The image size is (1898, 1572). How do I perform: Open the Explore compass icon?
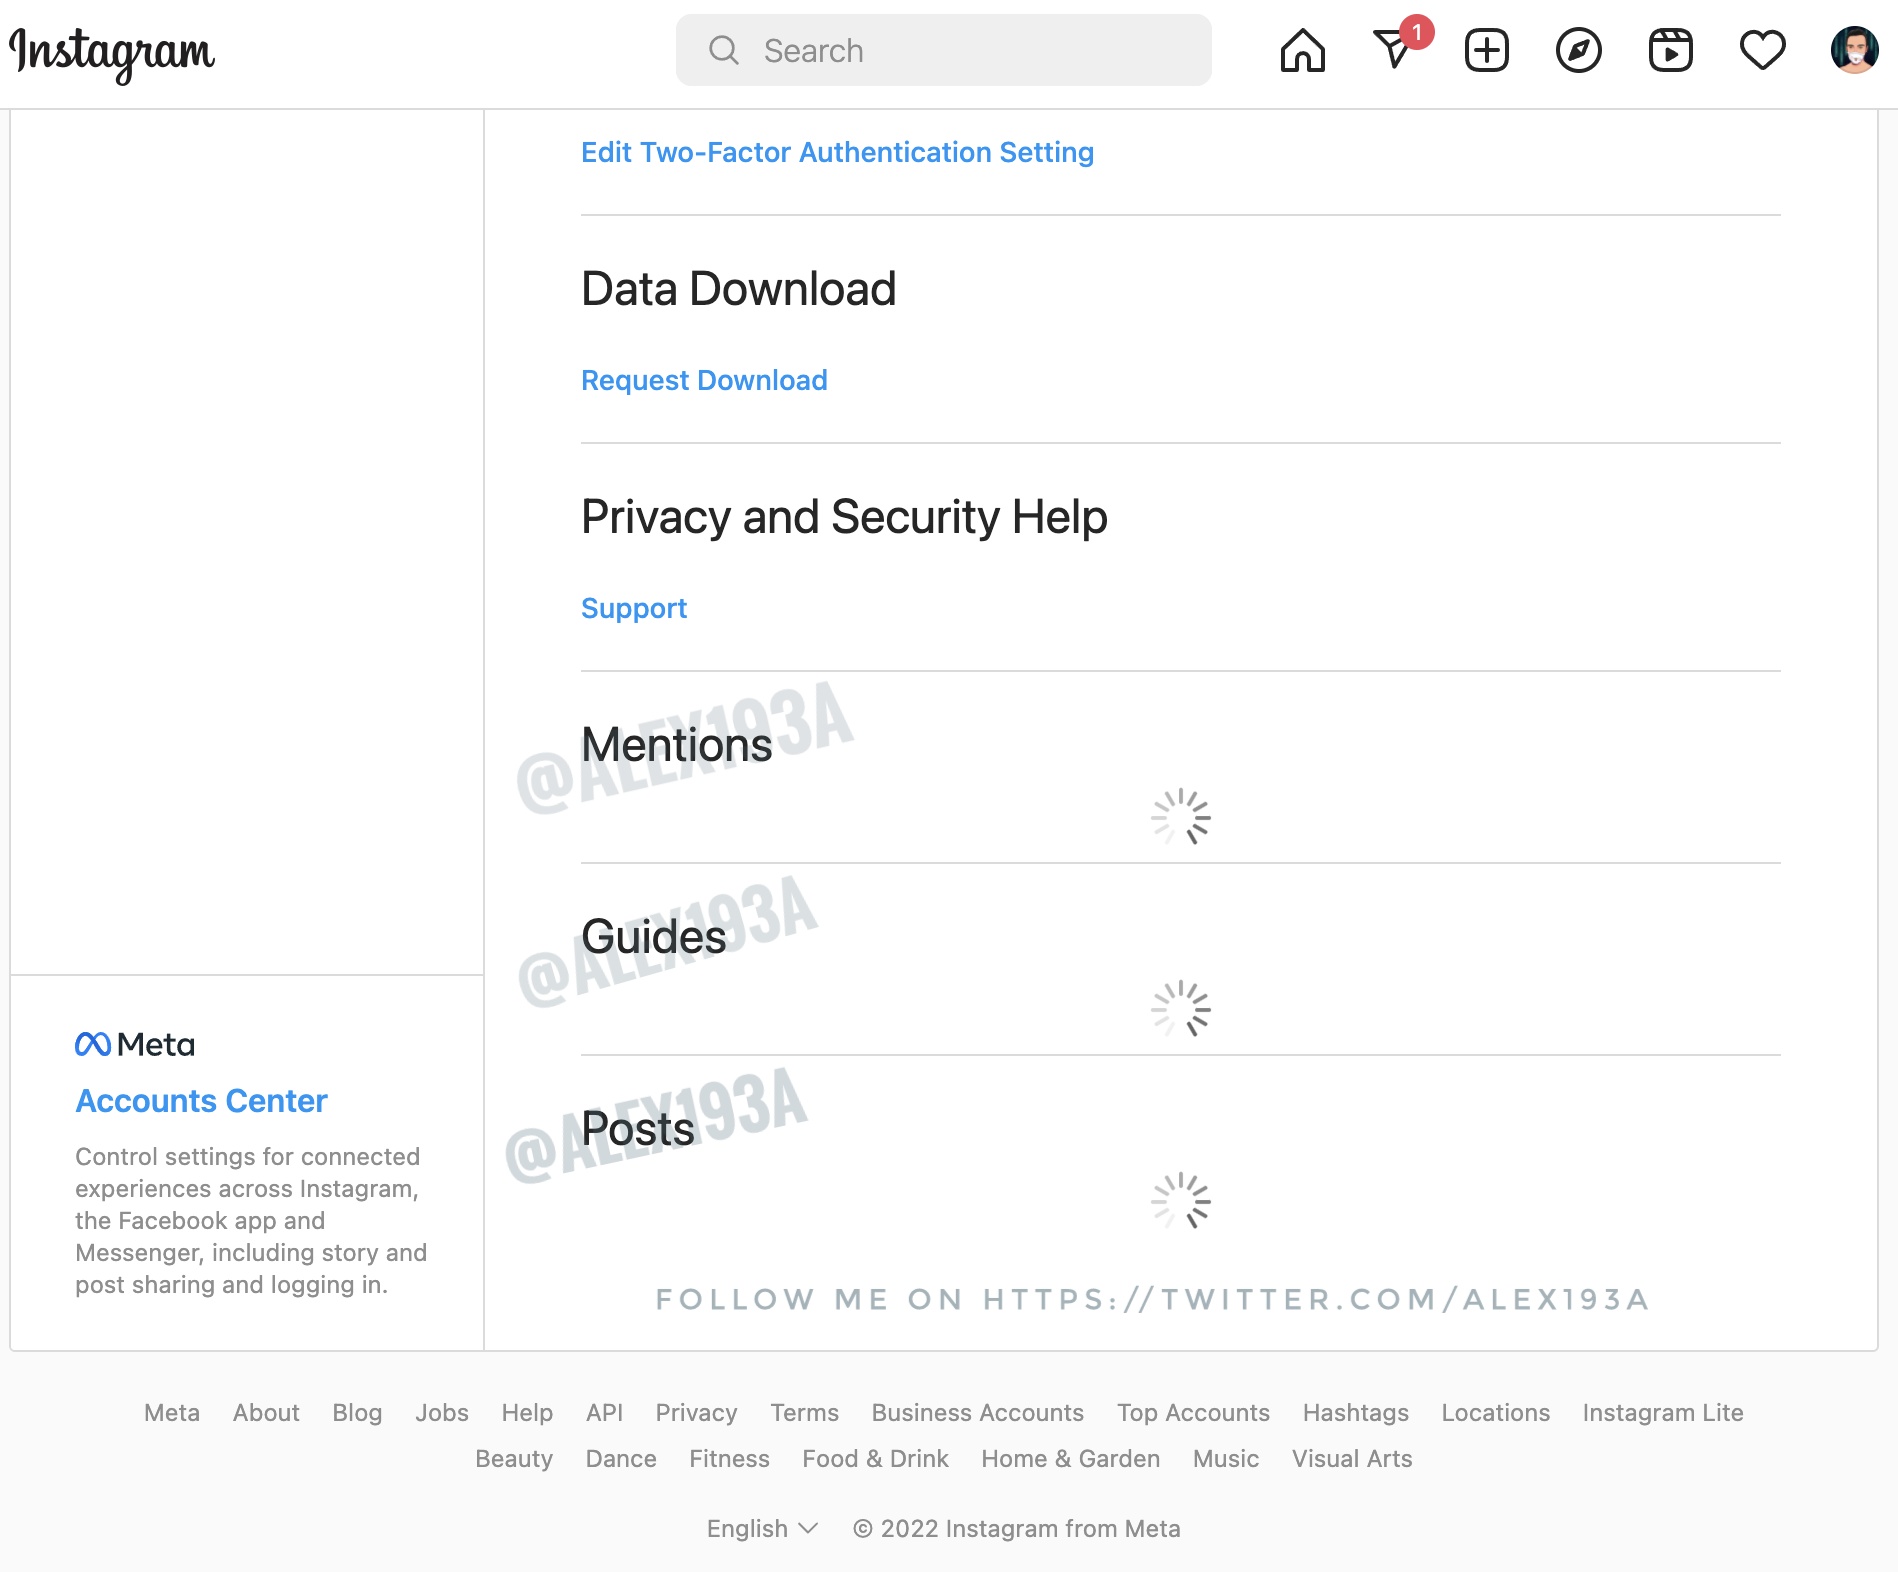pos(1579,50)
